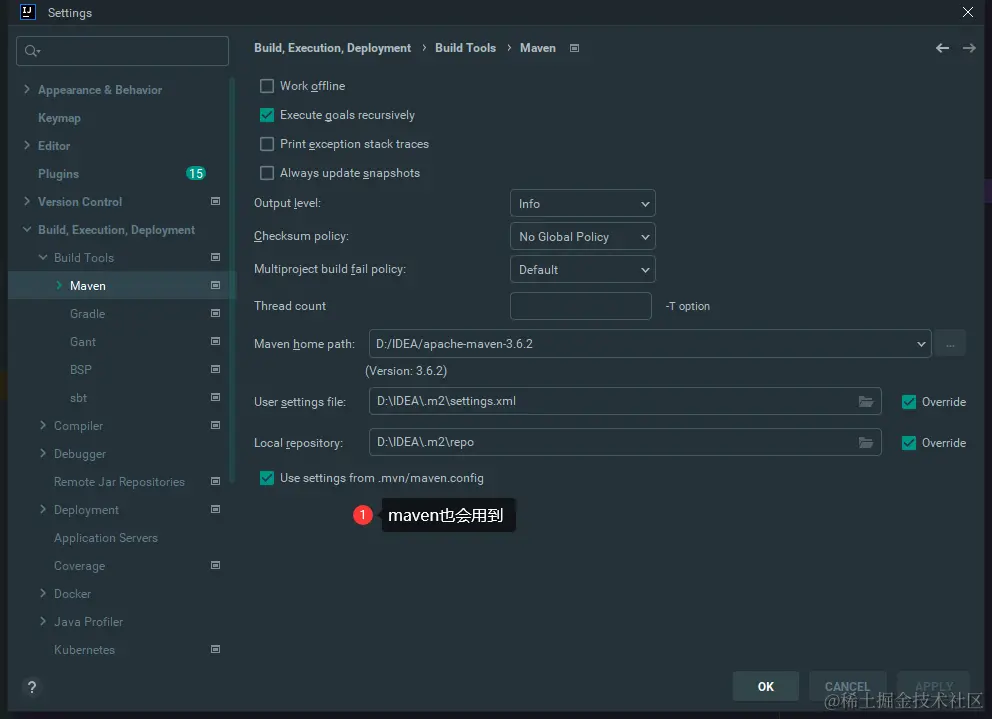Go forward with the right arrow

point(969,48)
